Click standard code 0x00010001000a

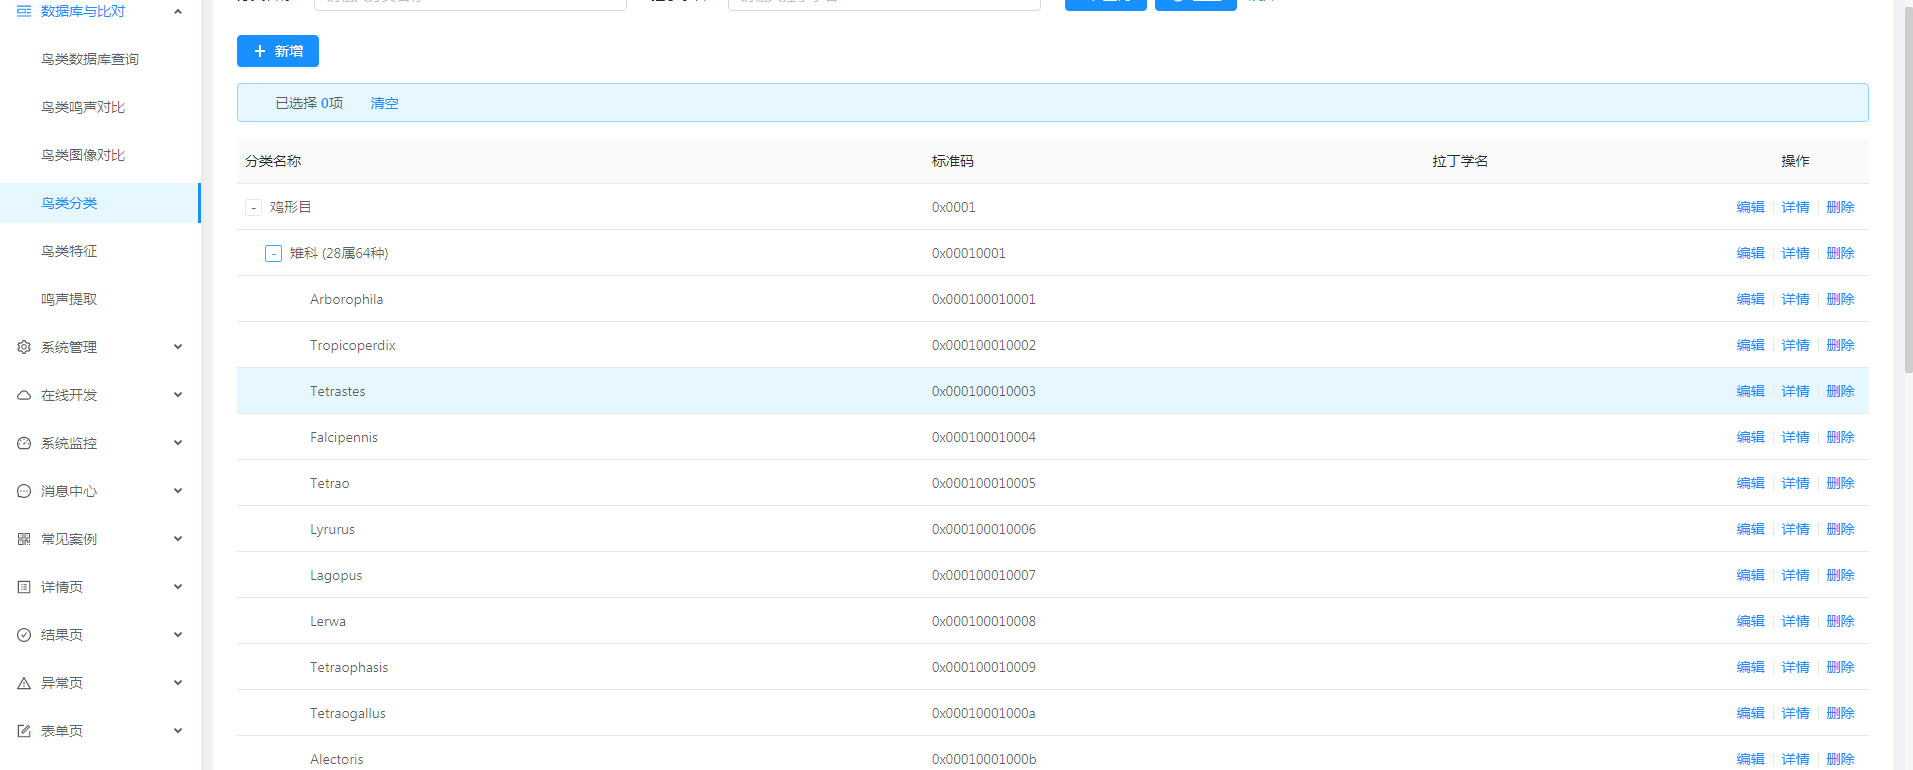pos(984,713)
